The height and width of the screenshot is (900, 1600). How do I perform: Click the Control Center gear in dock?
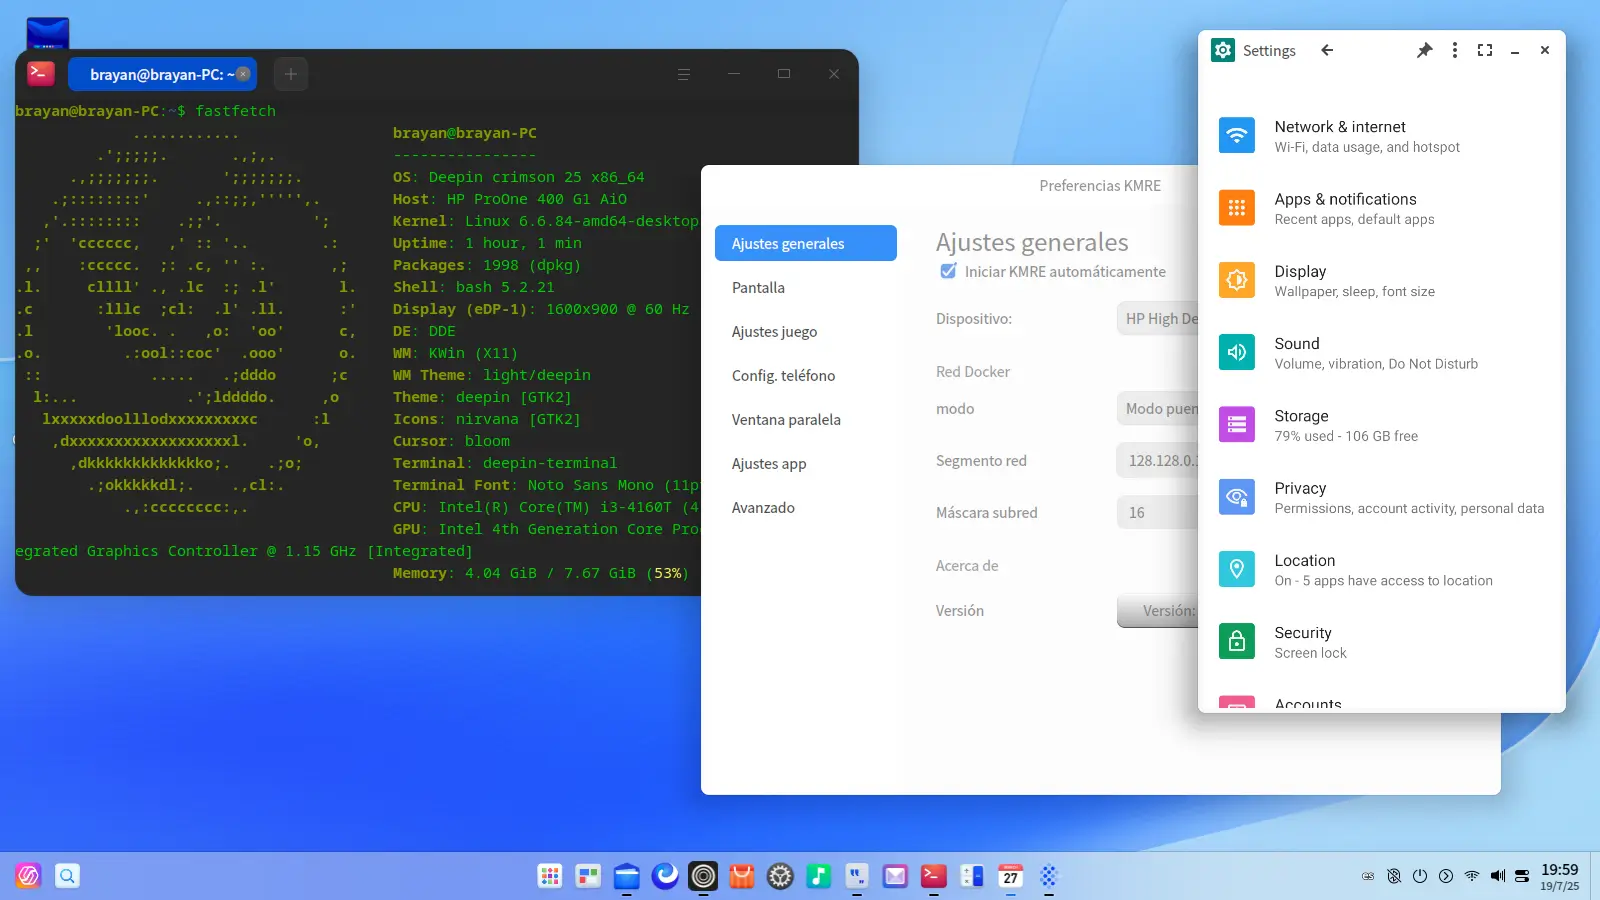[x=780, y=876]
